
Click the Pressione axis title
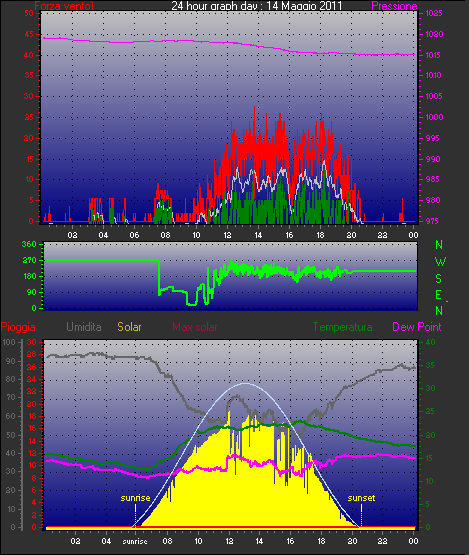(x=394, y=6)
